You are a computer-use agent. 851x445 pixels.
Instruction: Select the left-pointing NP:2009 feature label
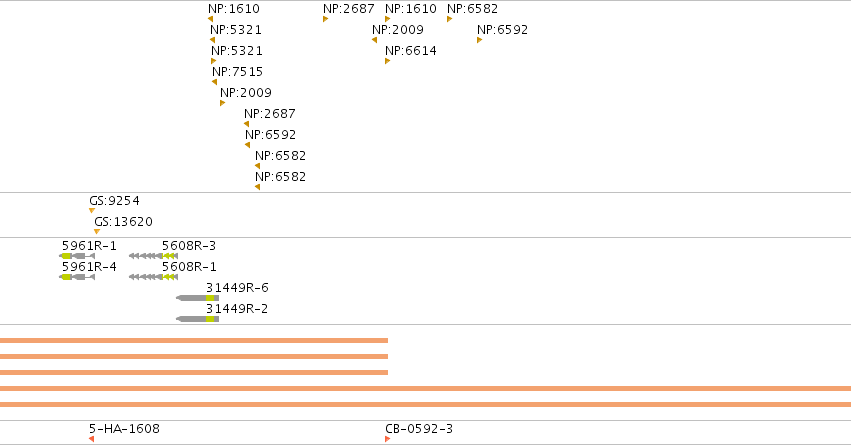[x=398, y=29]
